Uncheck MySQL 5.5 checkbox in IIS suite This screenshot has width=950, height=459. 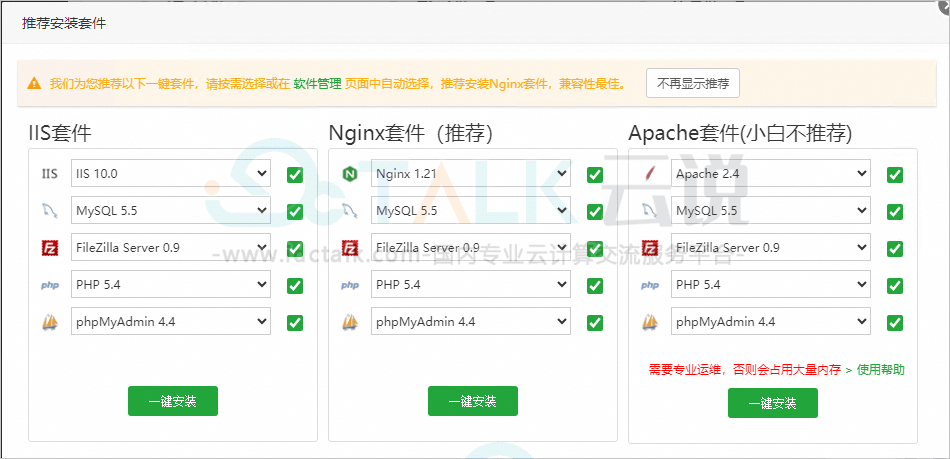(x=295, y=211)
